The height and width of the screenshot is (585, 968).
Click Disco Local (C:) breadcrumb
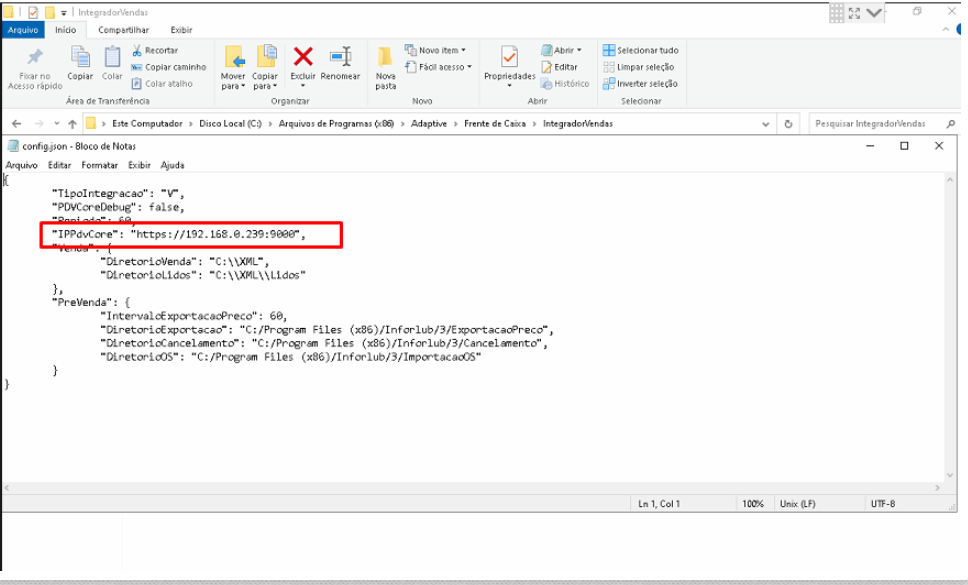pos(230,123)
